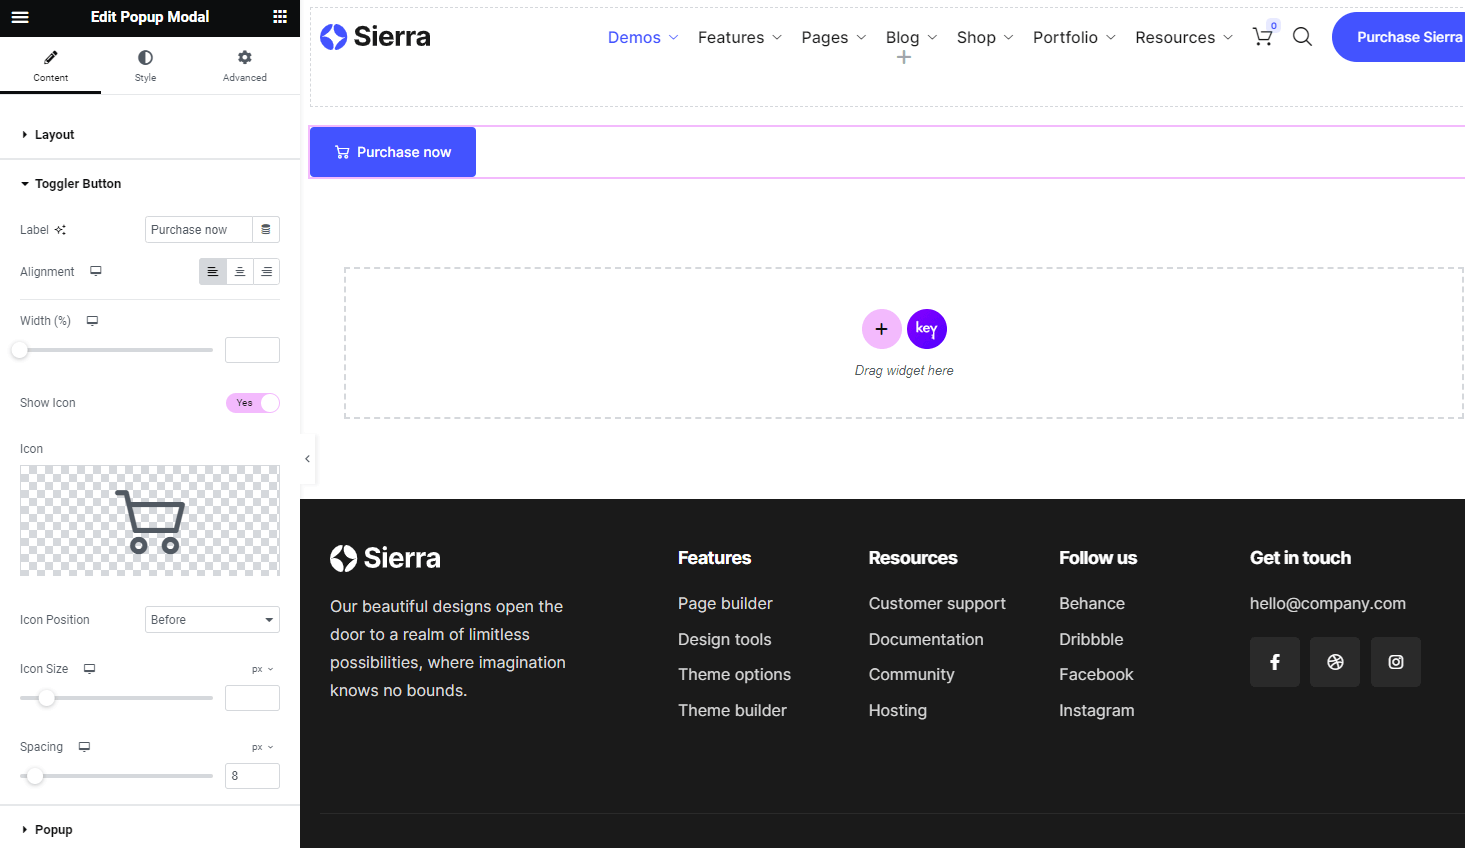Open the Shop menu
The height and width of the screenshot is (848, 1465).
point(985,37)
